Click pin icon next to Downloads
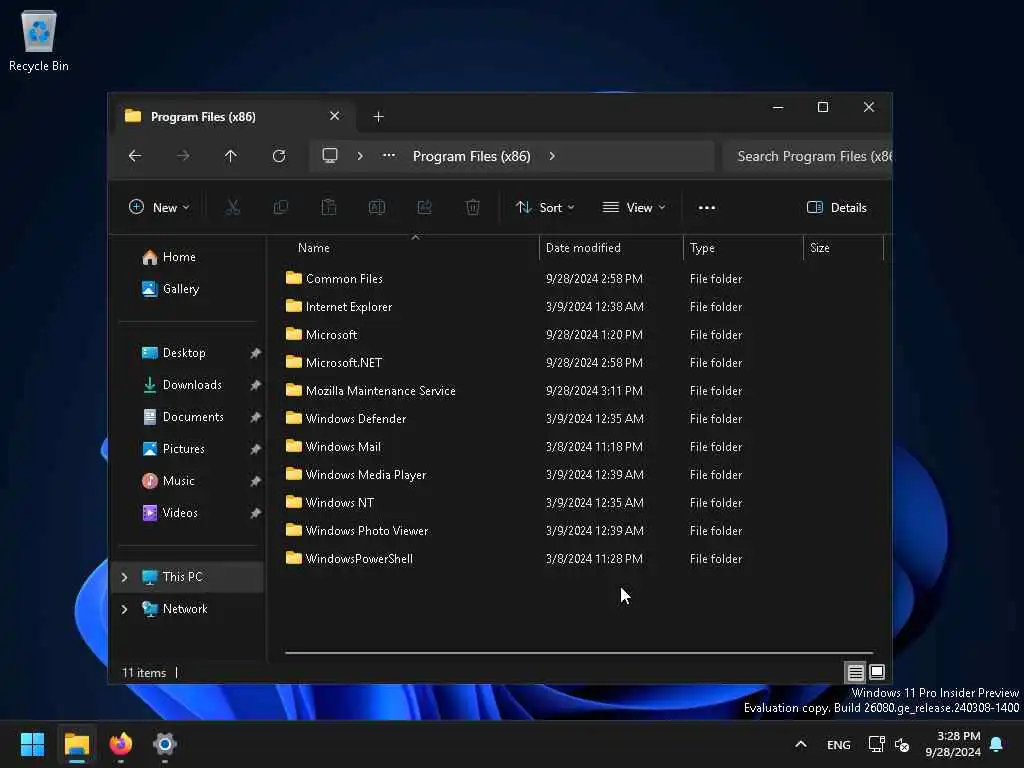The image size is (1024, 768). tap(255, 385)
